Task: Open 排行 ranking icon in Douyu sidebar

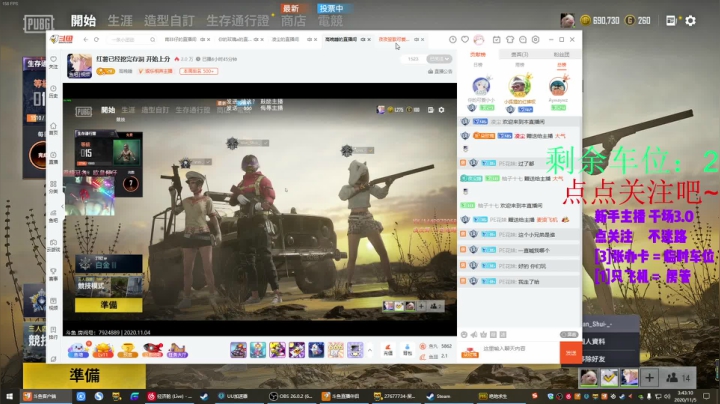Action: [x=53, y=330]
